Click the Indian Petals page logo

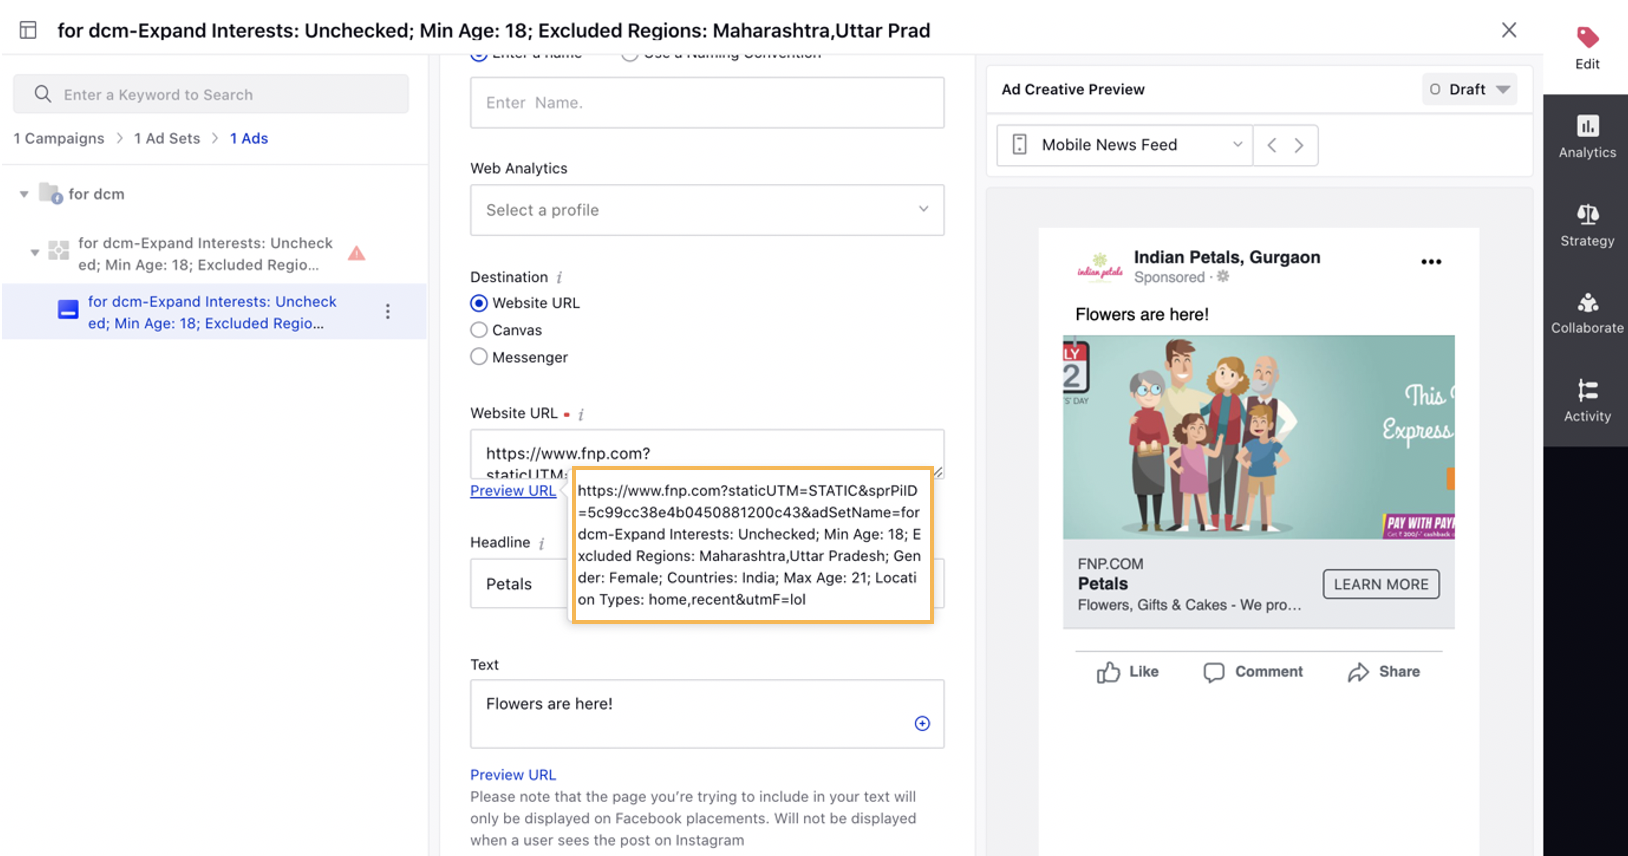point(1100,266)
